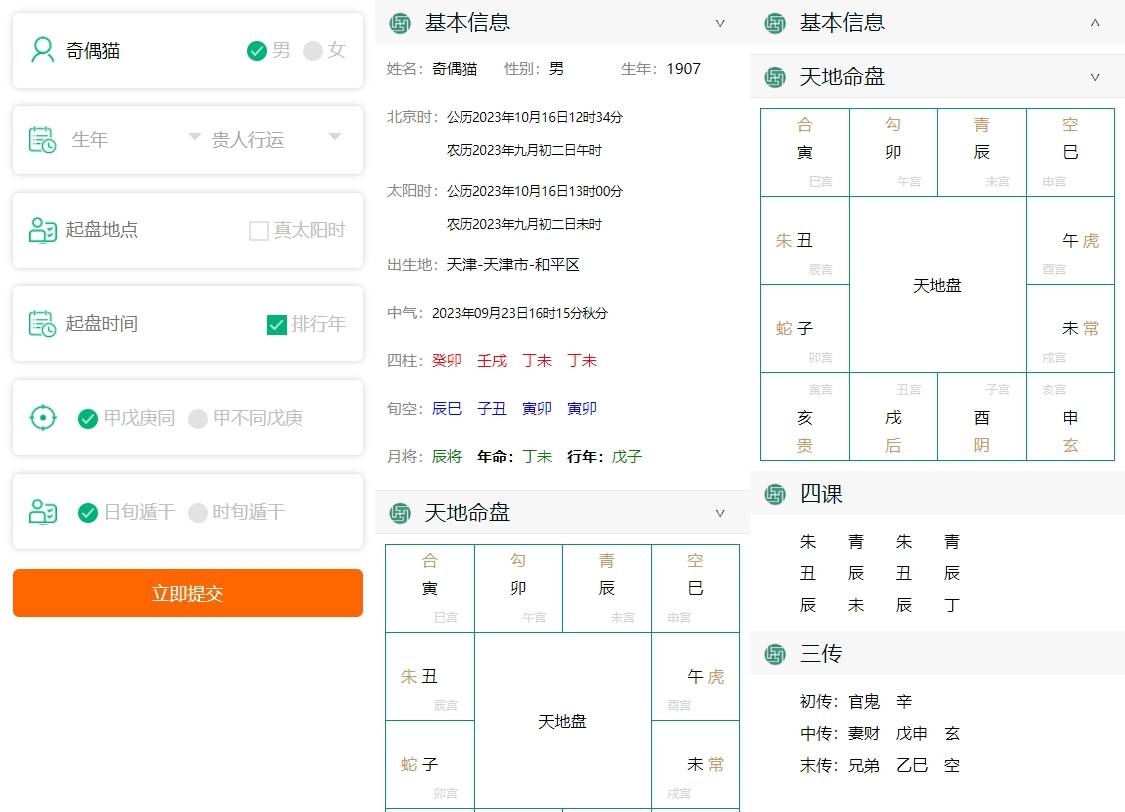Click the 申 玄 cell in right chart
The image size is (1125, 812).
tap(1070, 417)
